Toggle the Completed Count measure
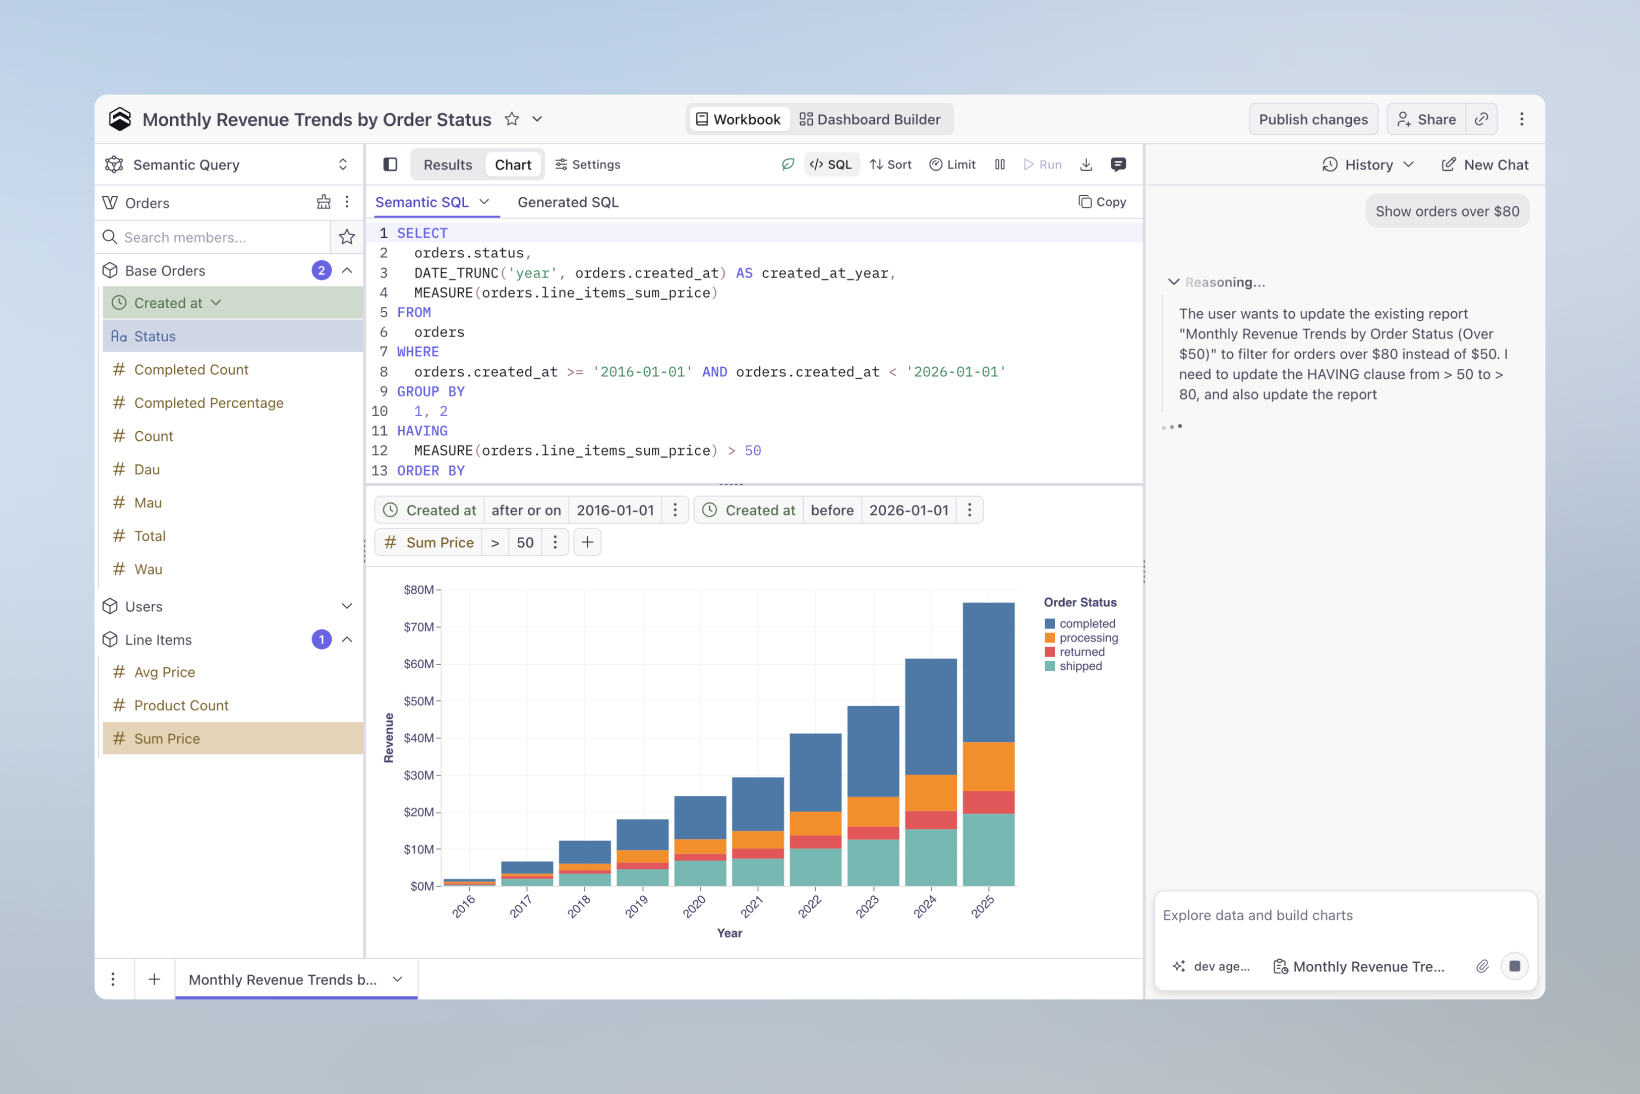This screenshot has height=1094, width=1640. (x=232, y=369)
